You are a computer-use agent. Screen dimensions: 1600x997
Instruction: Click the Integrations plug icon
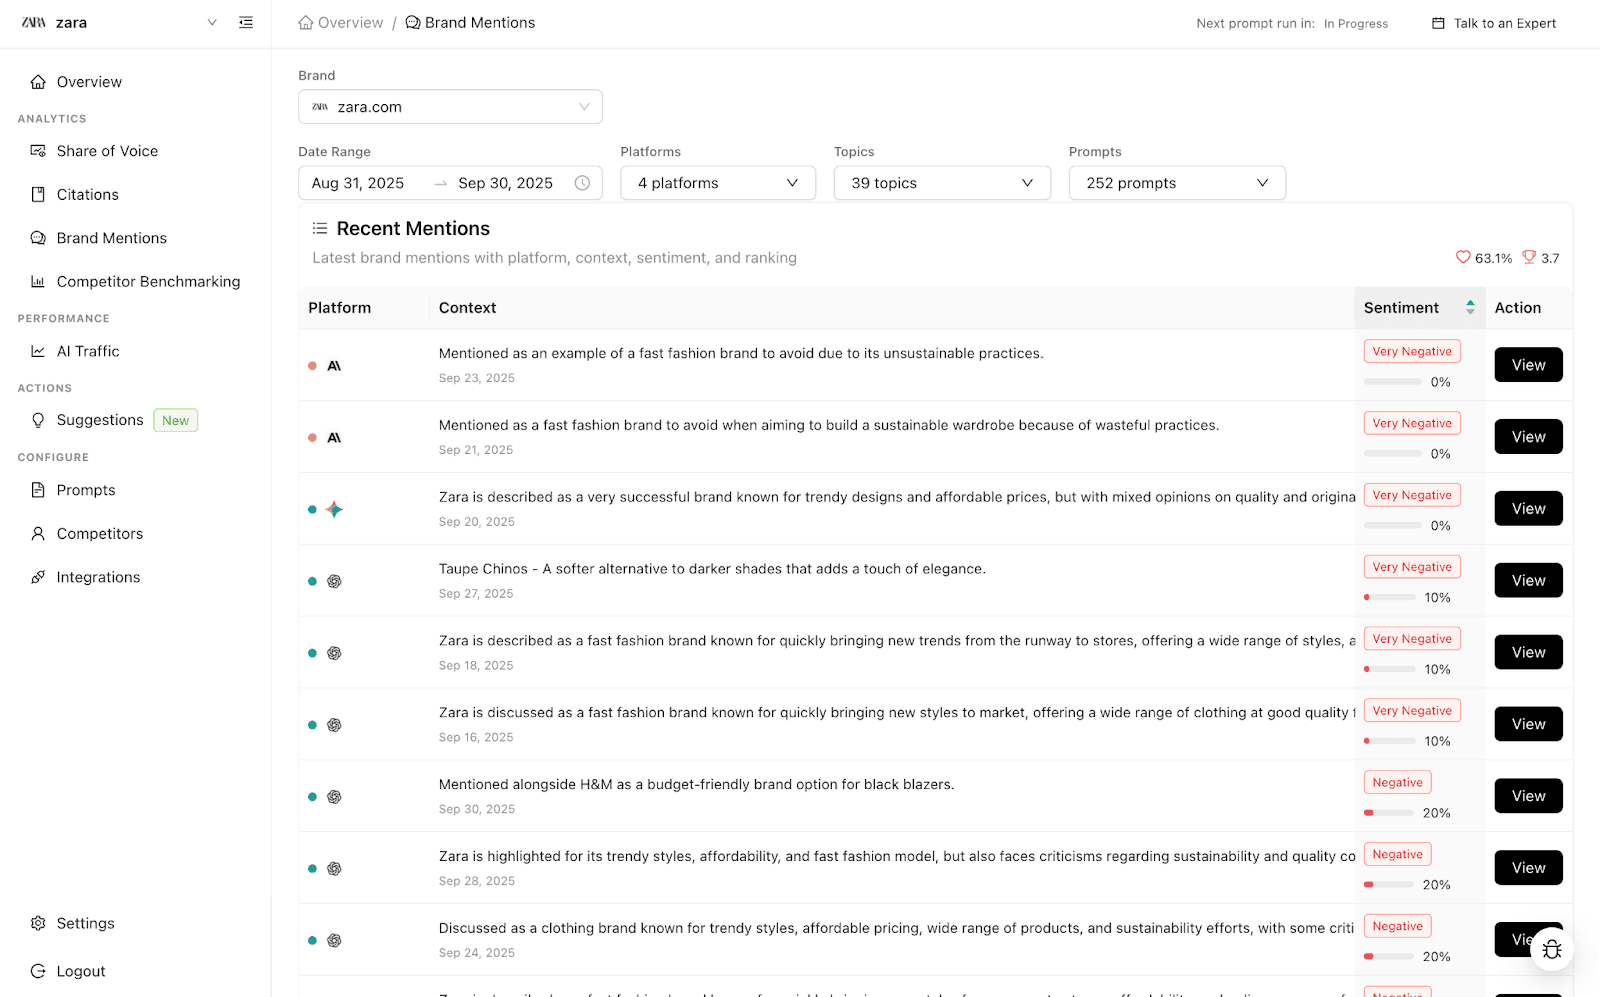coord(38,577)
